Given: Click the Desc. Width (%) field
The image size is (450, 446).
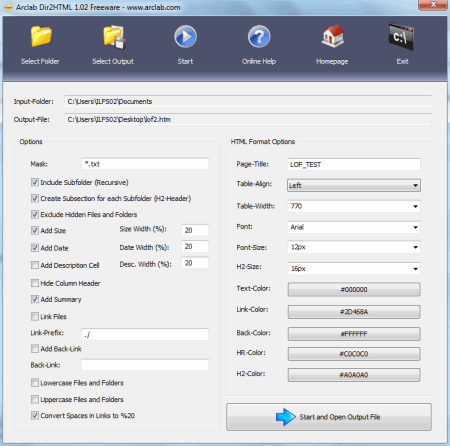Looking at the screenshot, I should 195,263.
